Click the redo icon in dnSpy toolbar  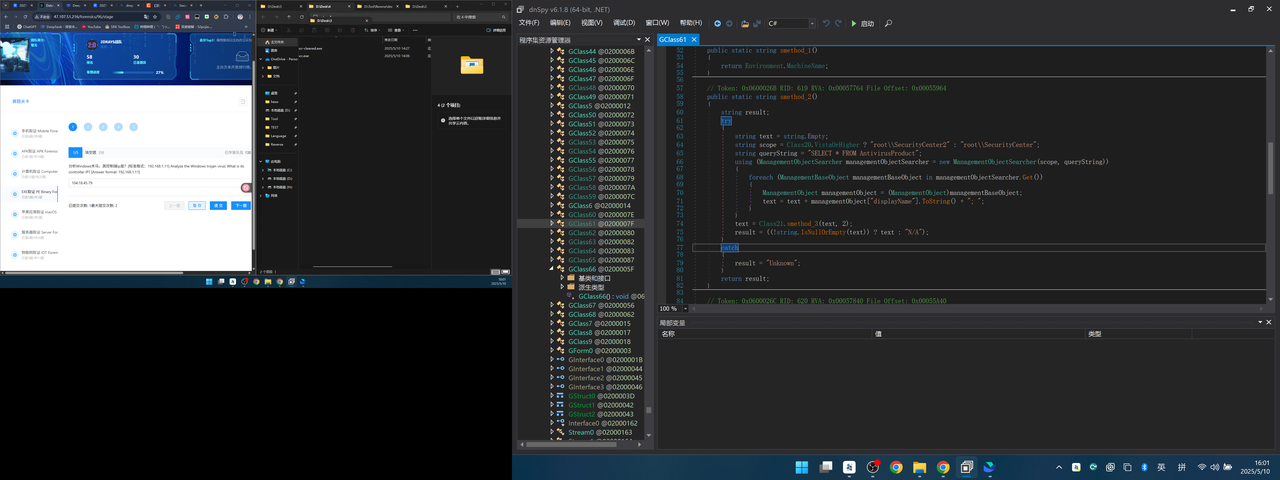(x=838, y=23)
